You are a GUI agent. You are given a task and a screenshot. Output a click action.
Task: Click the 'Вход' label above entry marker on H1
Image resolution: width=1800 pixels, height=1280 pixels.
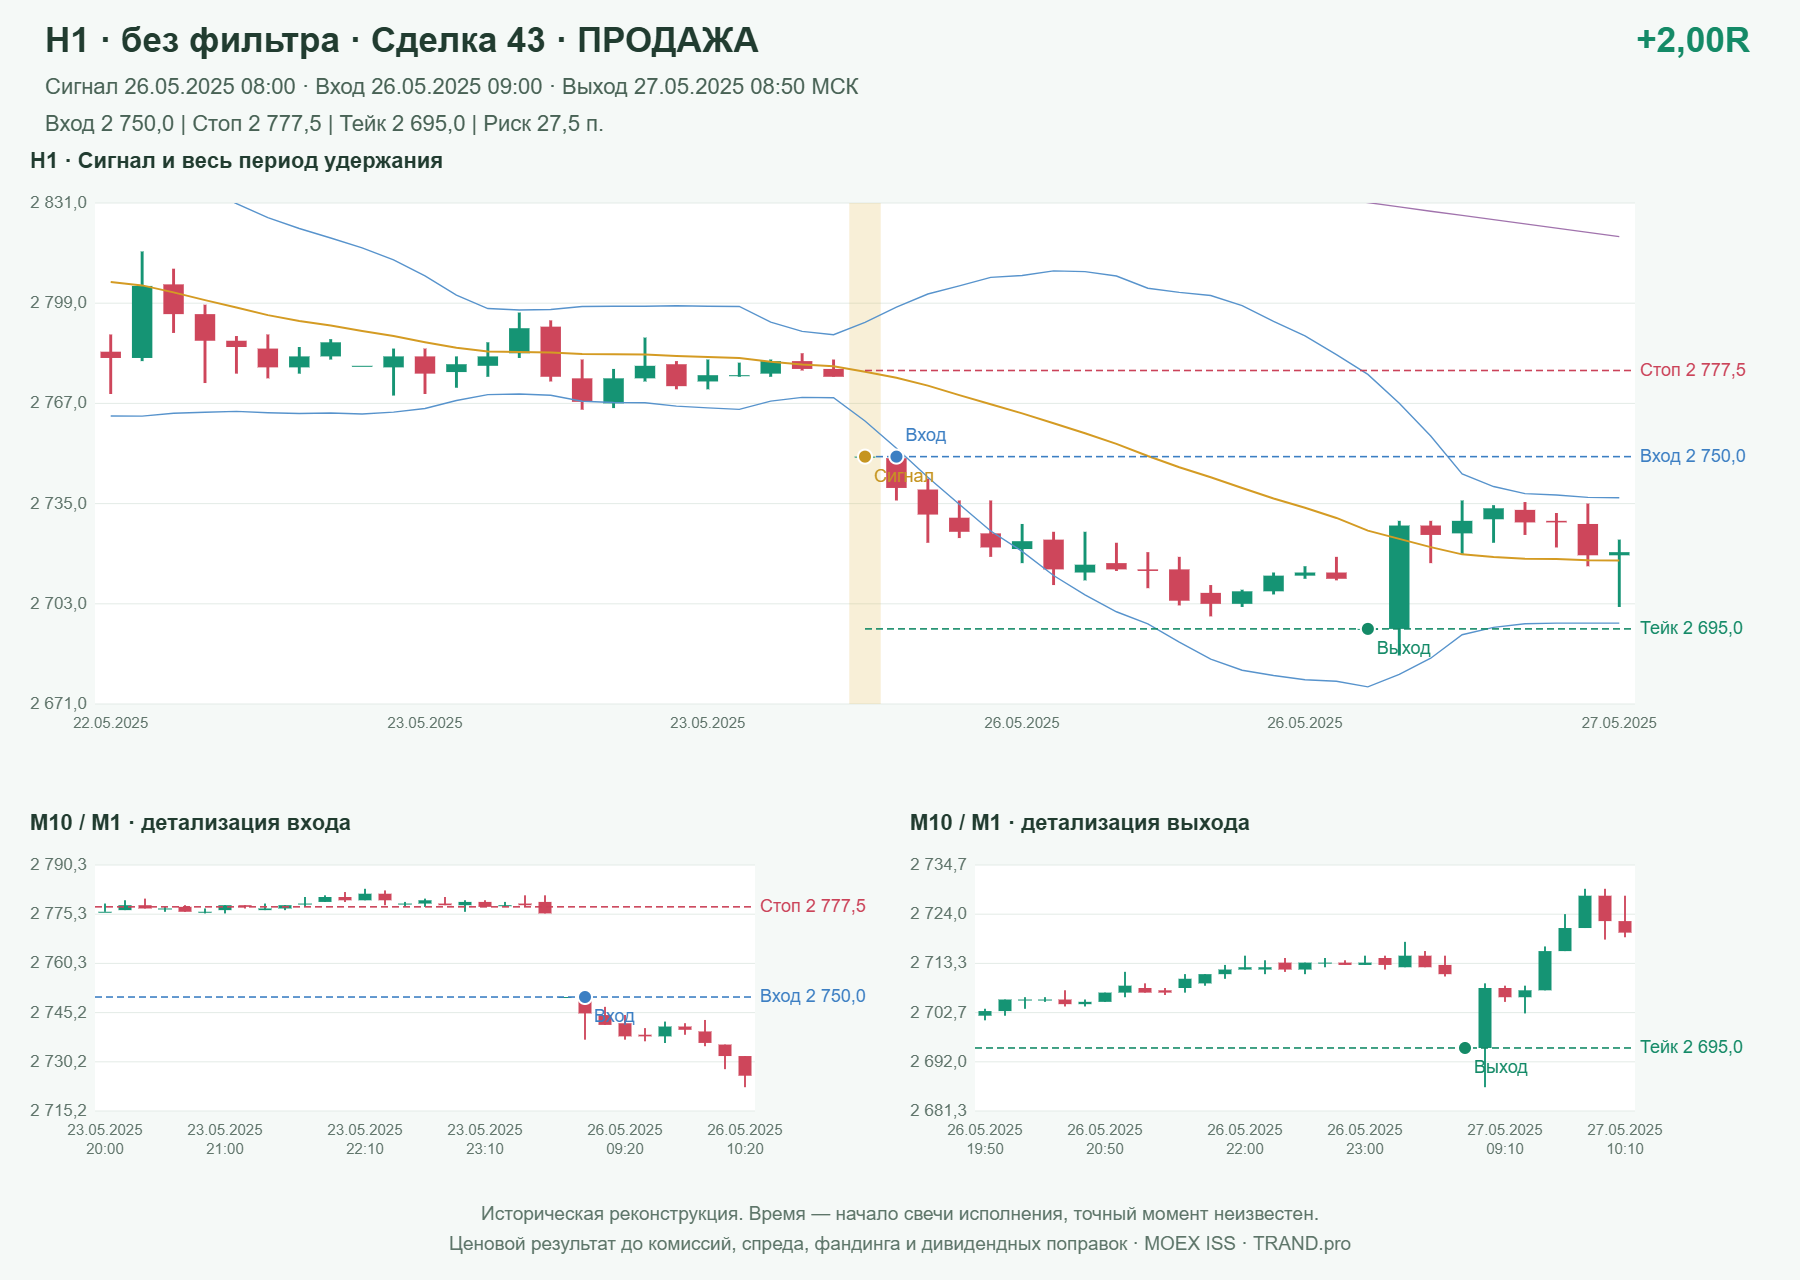click(925, 435)
